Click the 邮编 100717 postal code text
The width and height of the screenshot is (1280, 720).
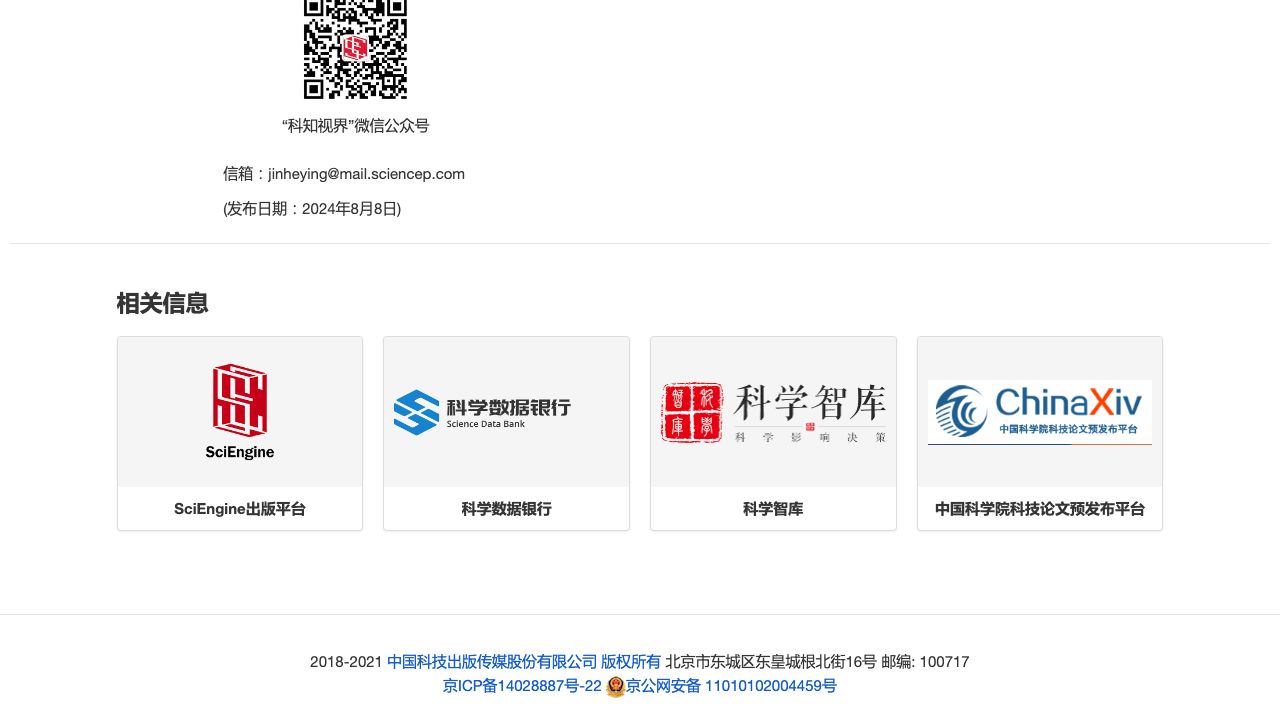(x=925, y=662)
